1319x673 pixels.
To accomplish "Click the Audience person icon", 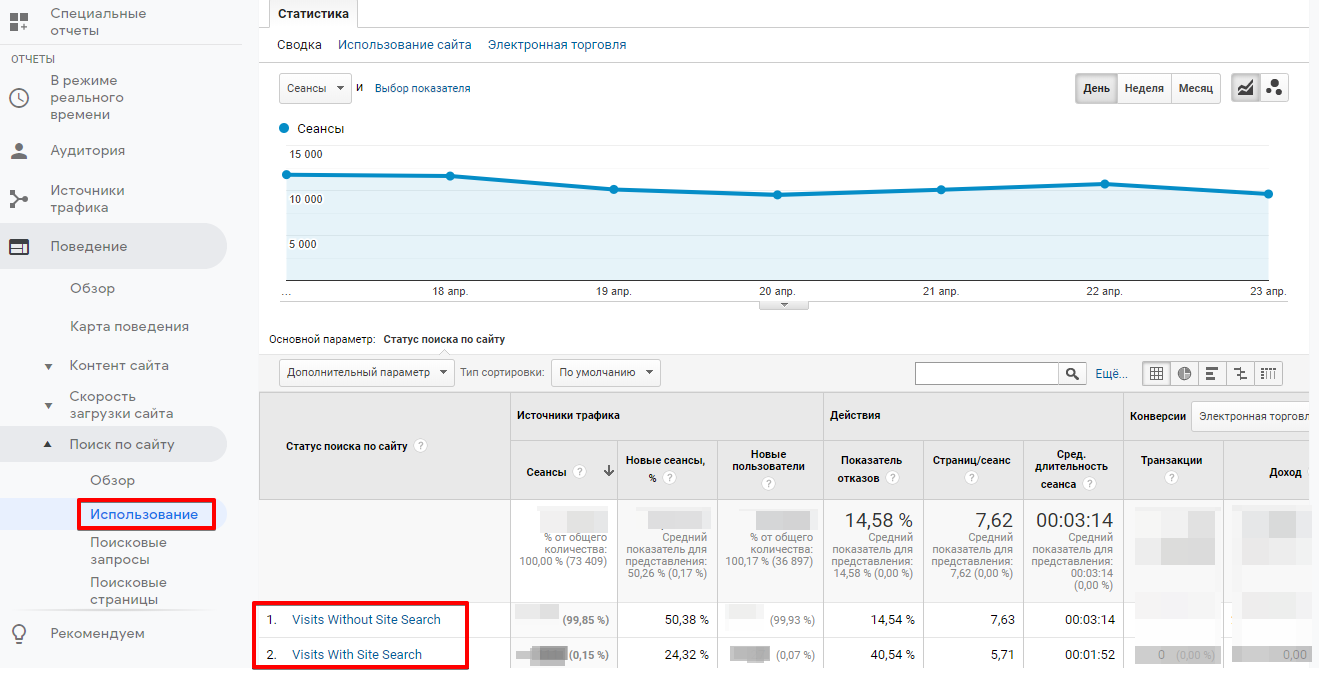I will click(x=19, y=151).
